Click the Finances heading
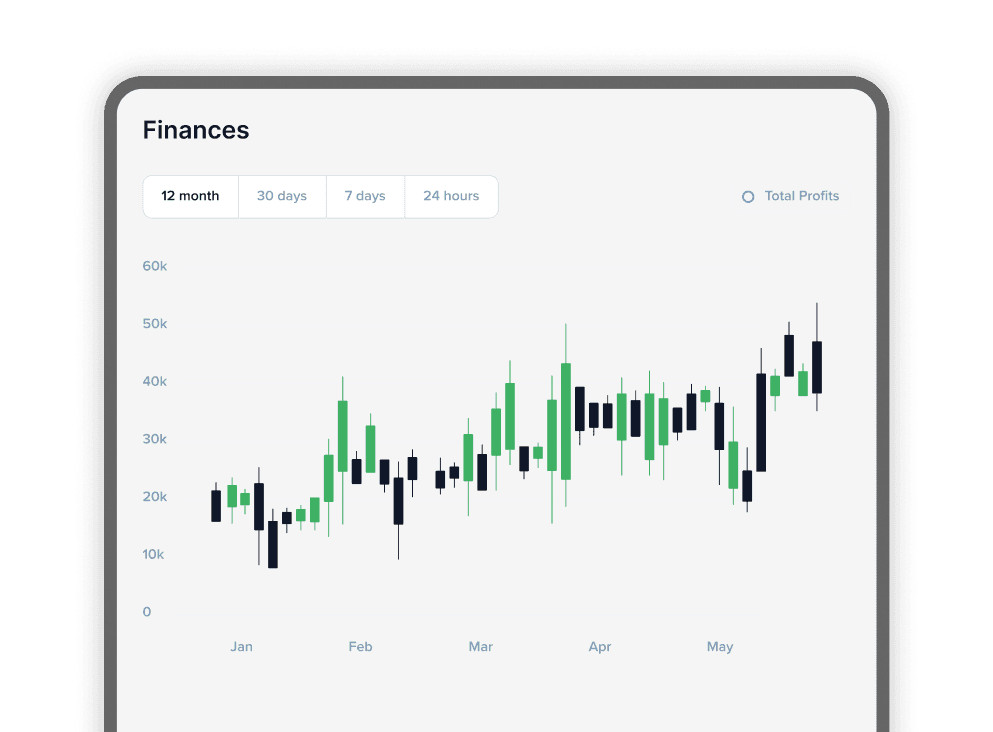Viewport: 993px width, 732px height. (x=196, y=130)
